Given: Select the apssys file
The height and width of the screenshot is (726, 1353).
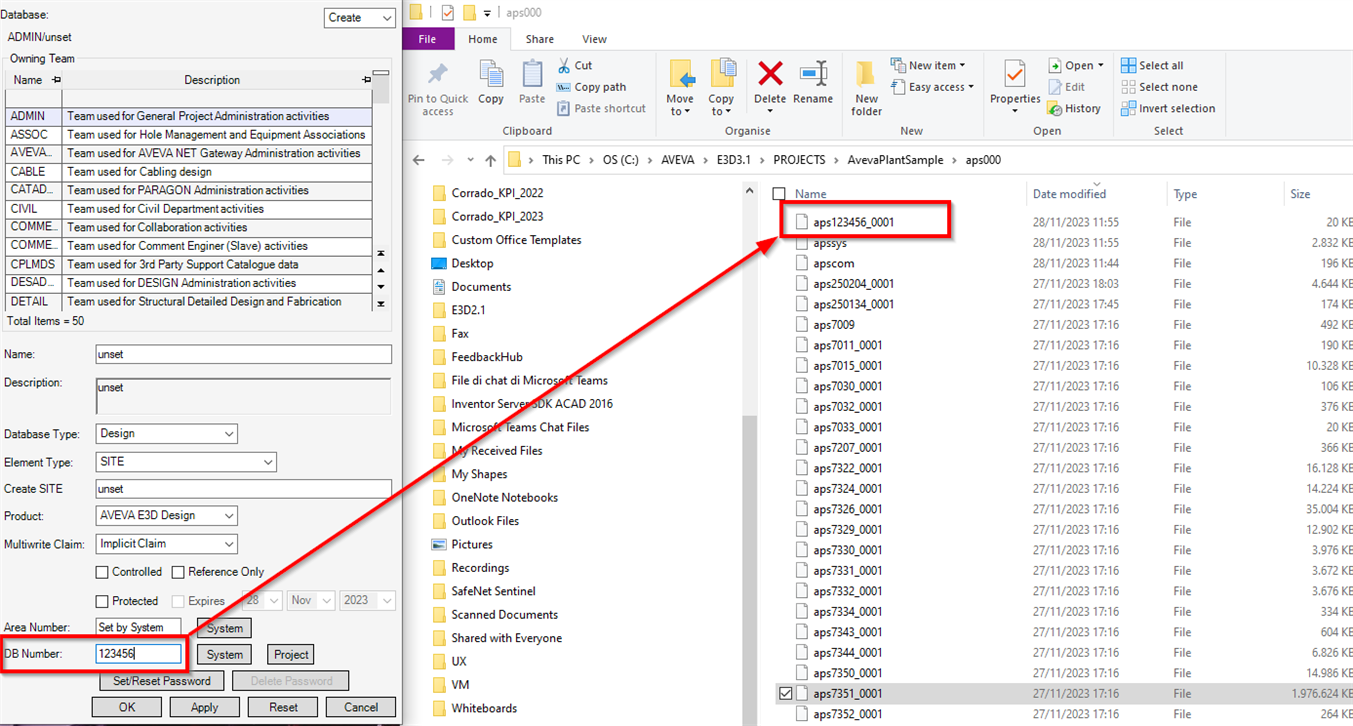Looking at the screenshot, I should (832, 243).
